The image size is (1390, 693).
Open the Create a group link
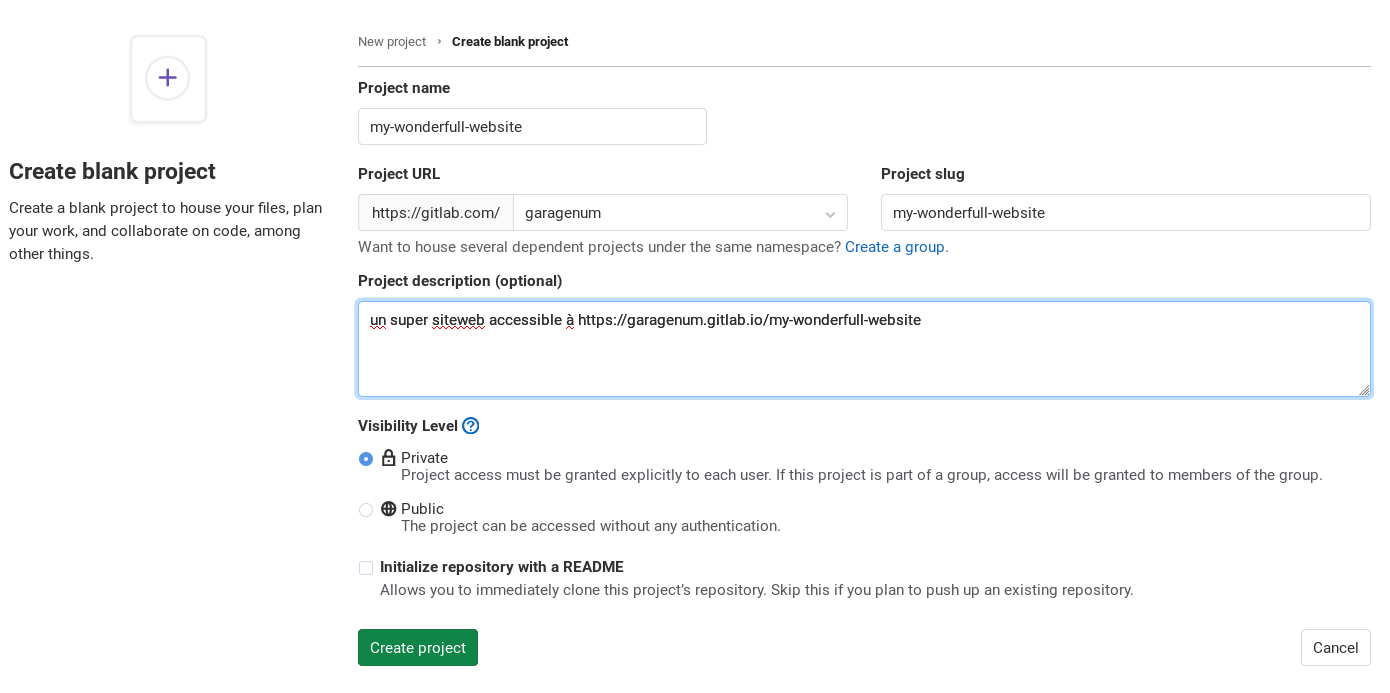click(895, 247)
